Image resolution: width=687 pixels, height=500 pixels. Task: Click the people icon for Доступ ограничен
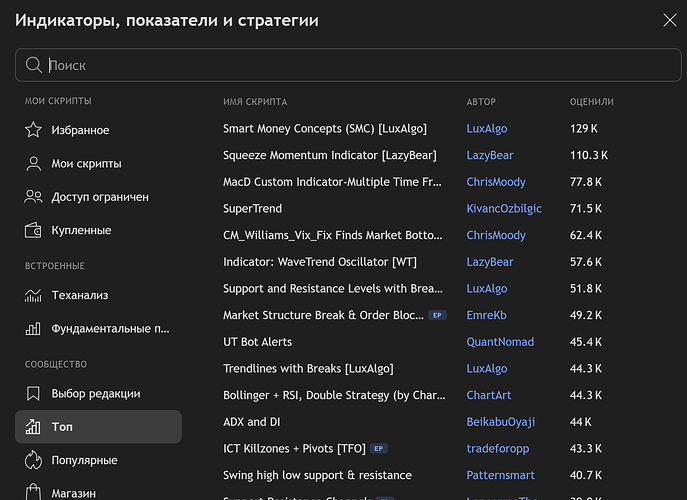pyautogui.click(x=33, y=197)
